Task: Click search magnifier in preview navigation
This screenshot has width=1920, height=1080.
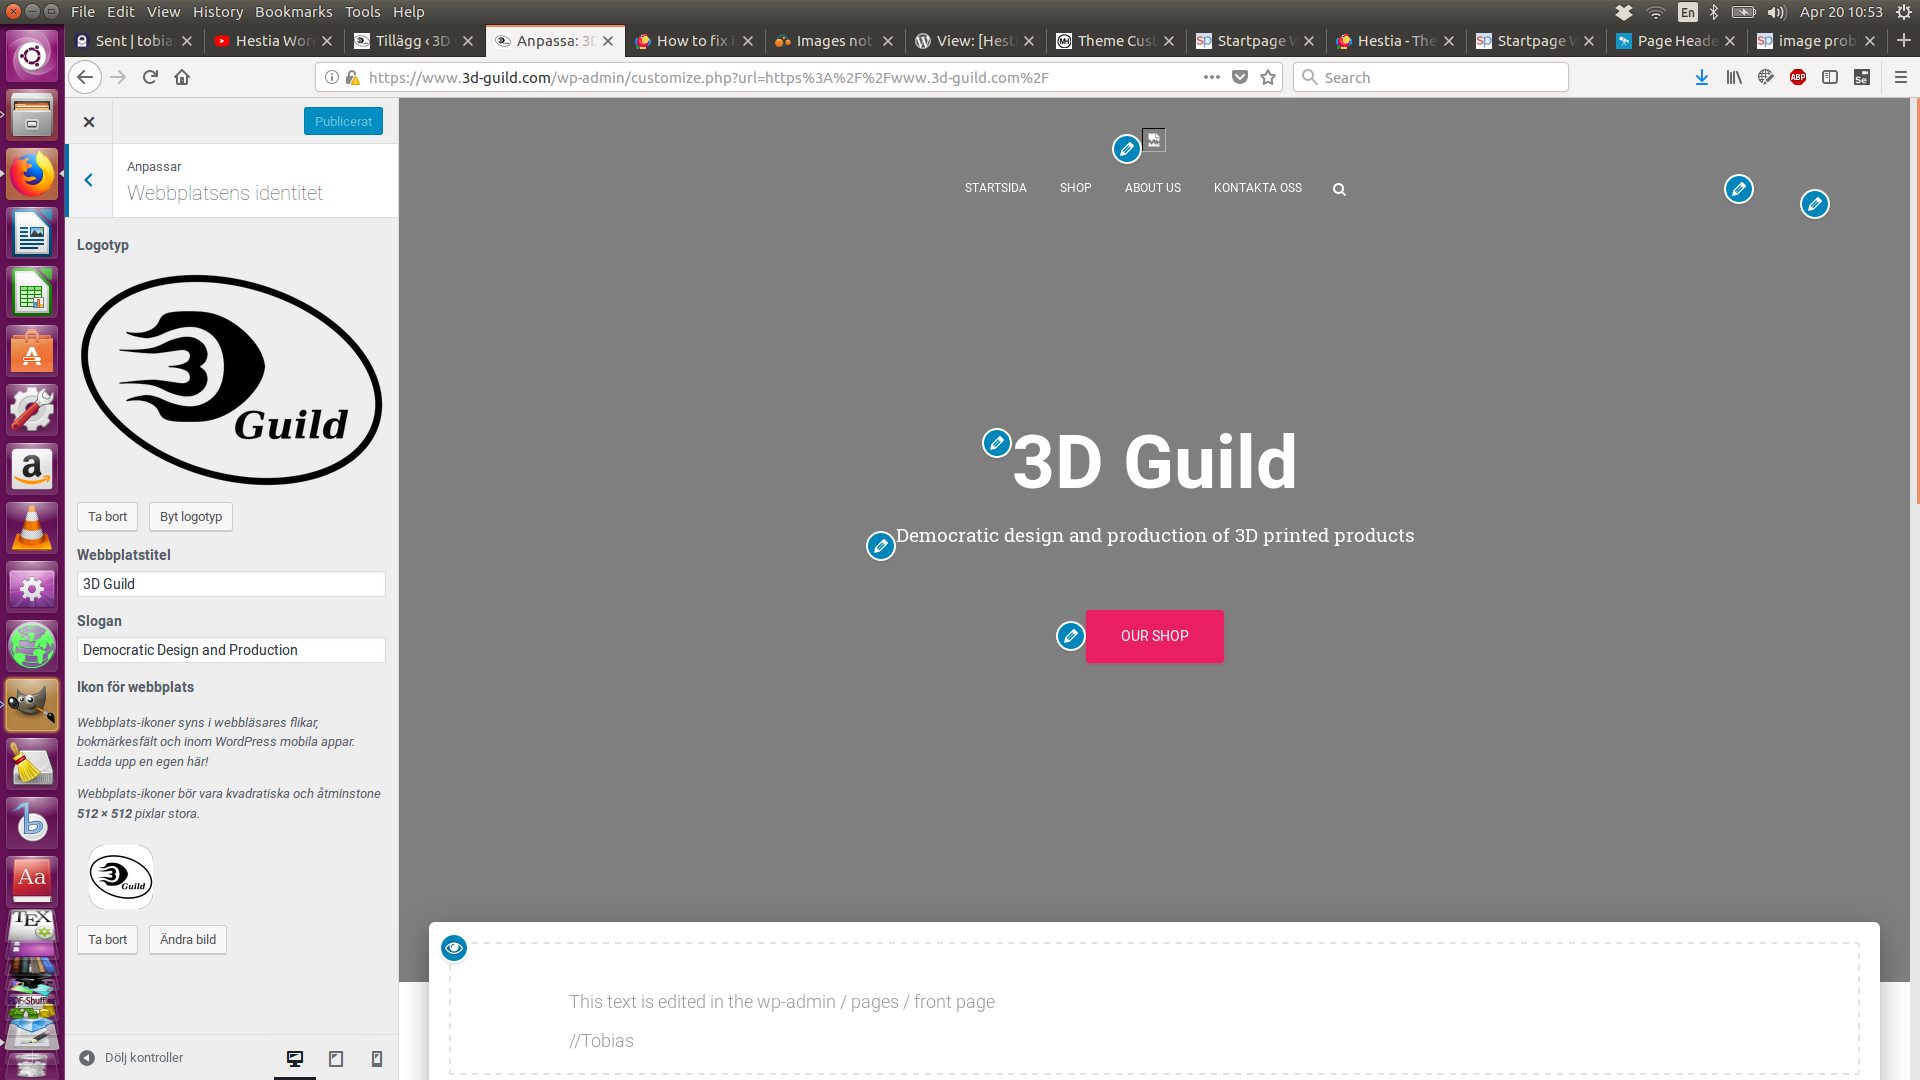Action: [1340, 189]
